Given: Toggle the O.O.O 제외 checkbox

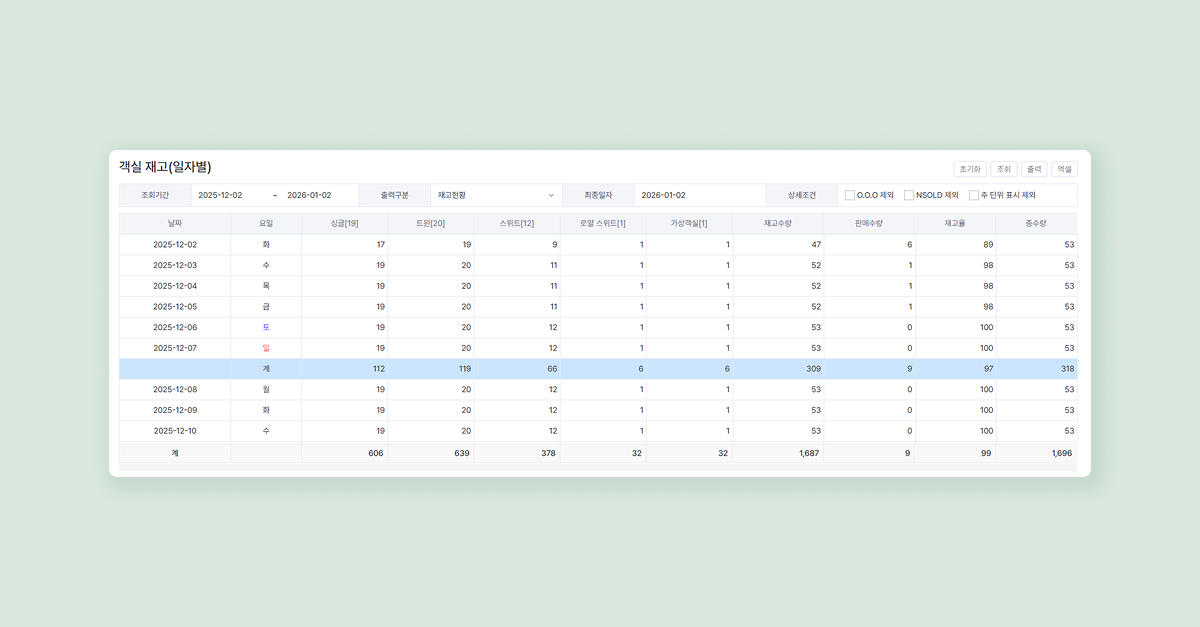Looking at the screenshot, I should tap(850, 195).
